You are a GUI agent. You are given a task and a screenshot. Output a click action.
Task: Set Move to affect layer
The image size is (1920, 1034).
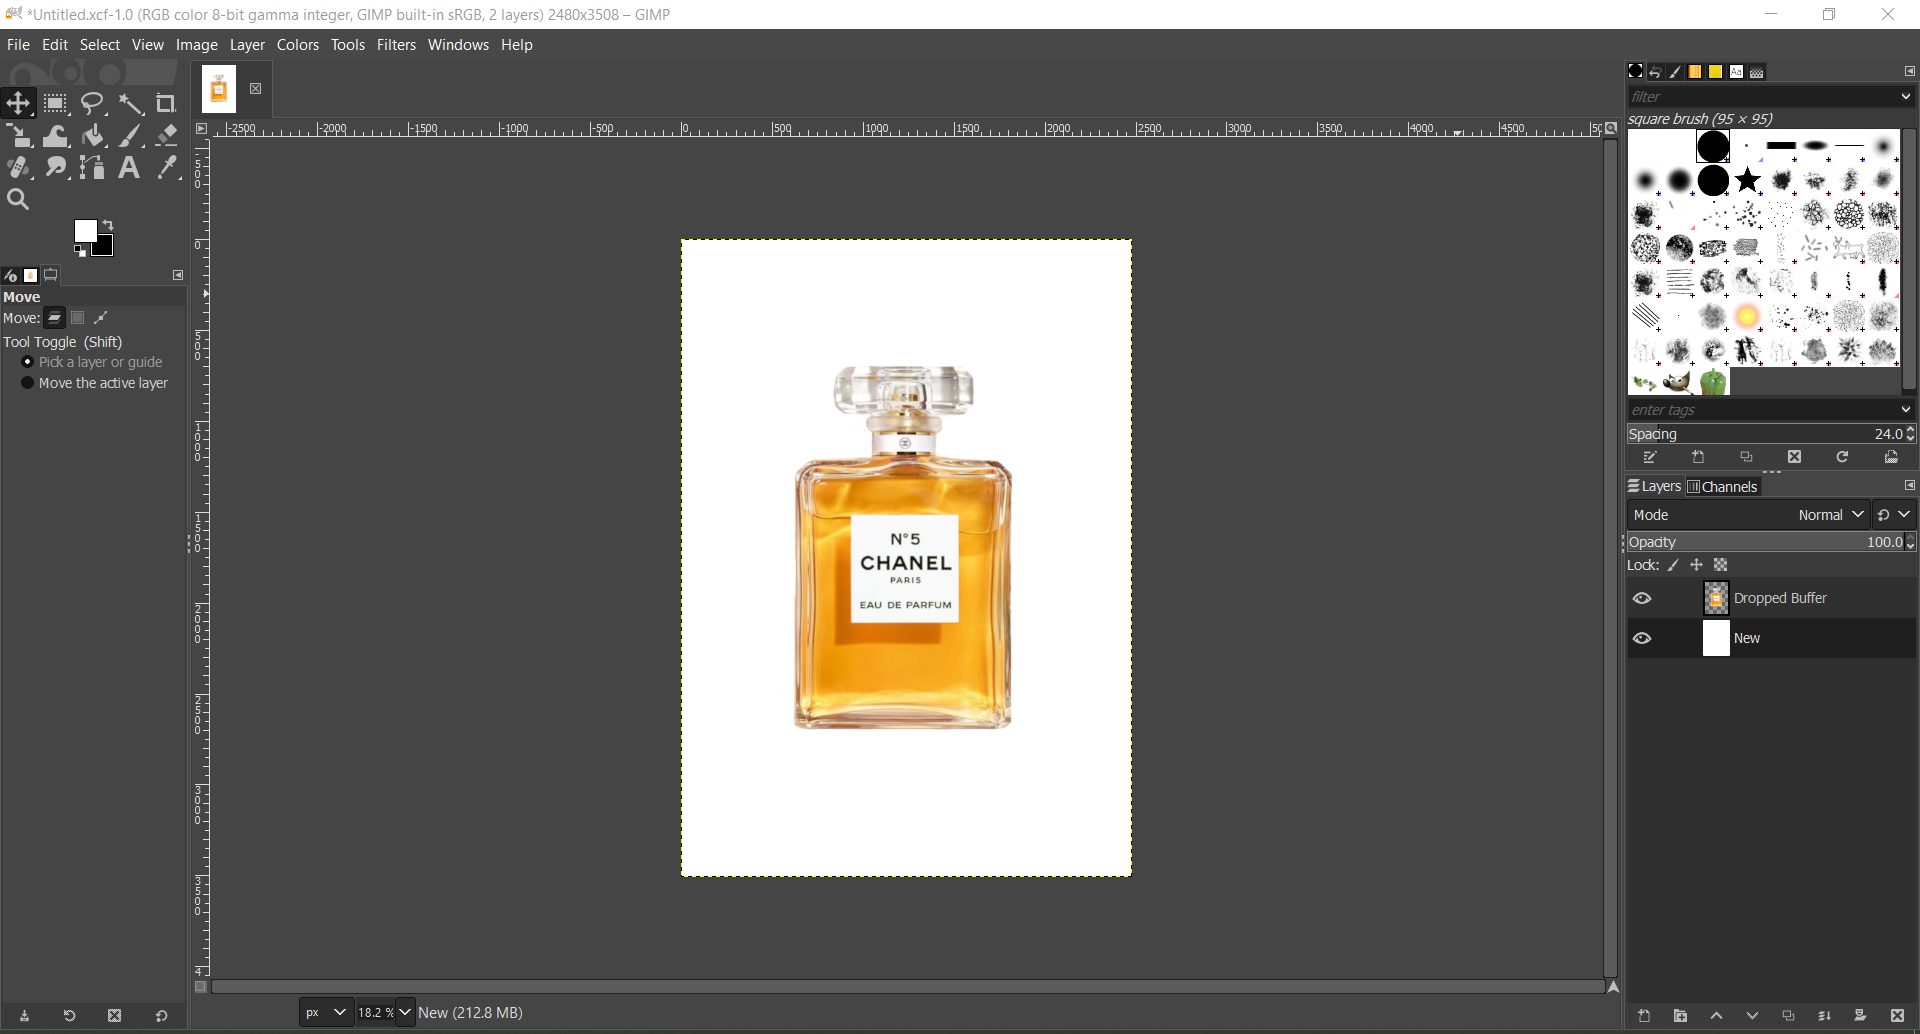[55, 319]
